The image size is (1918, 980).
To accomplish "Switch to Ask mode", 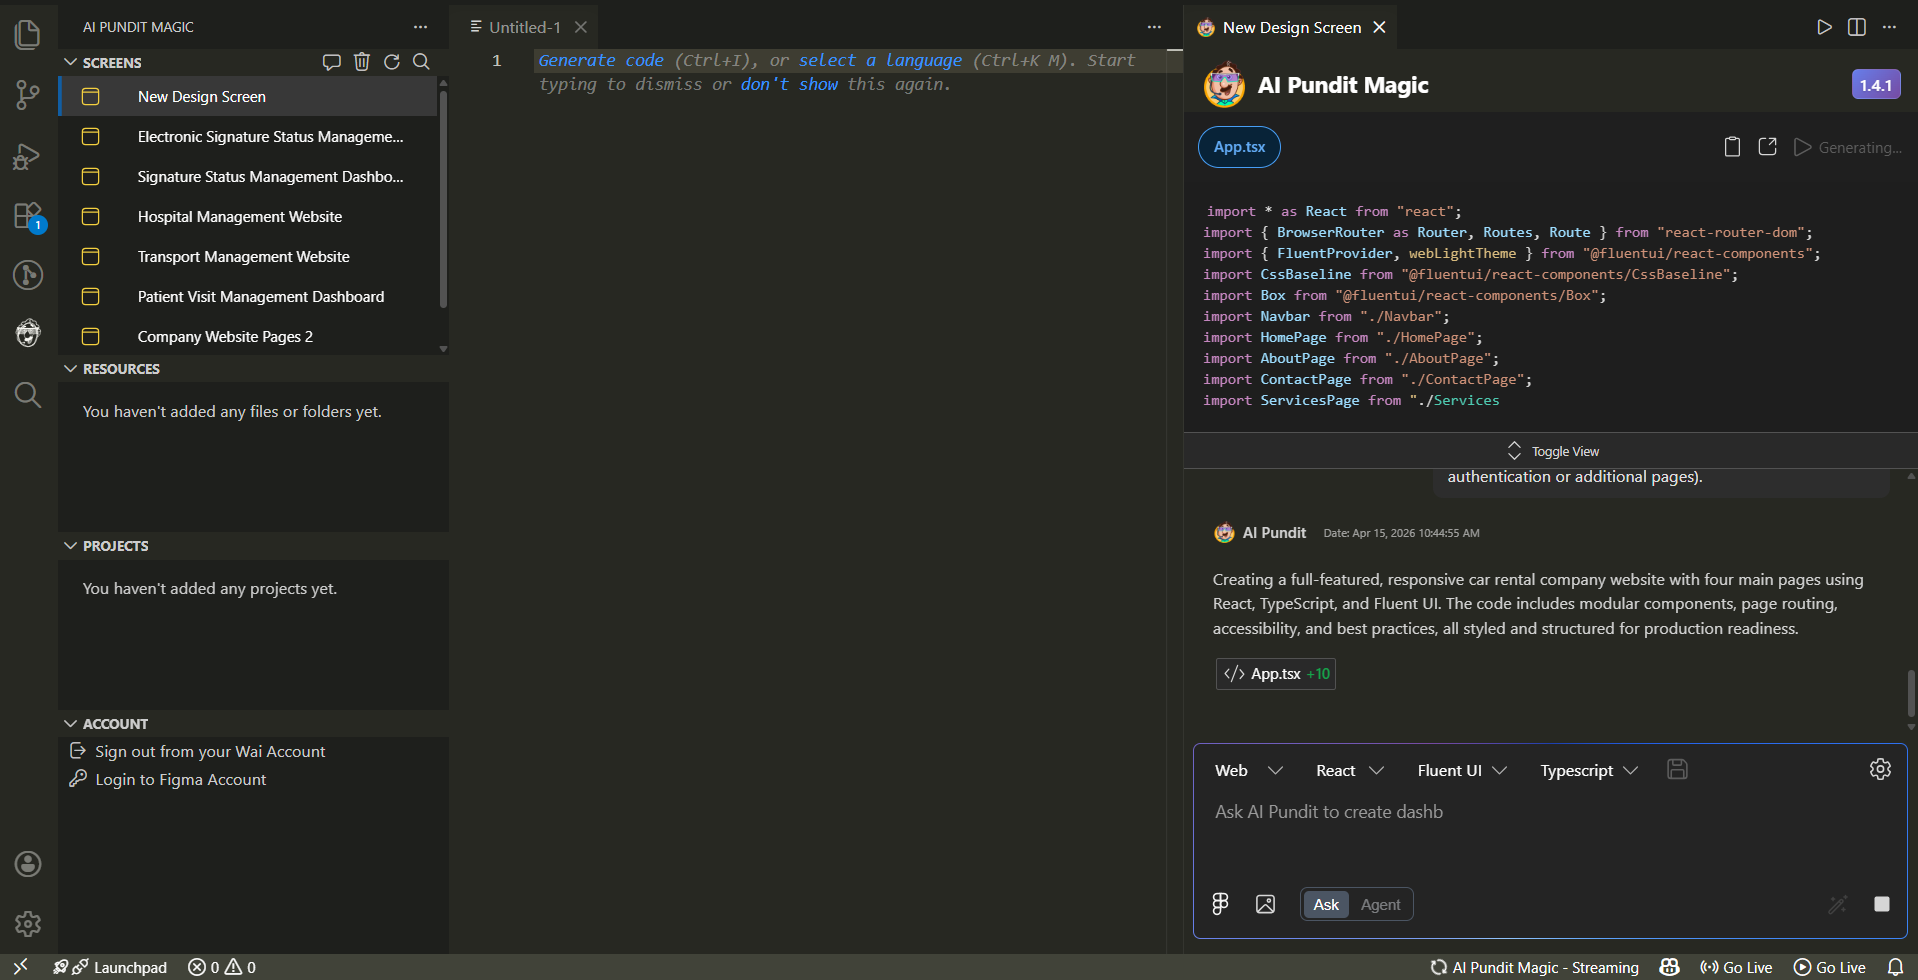I will [x=1326, y=904].
